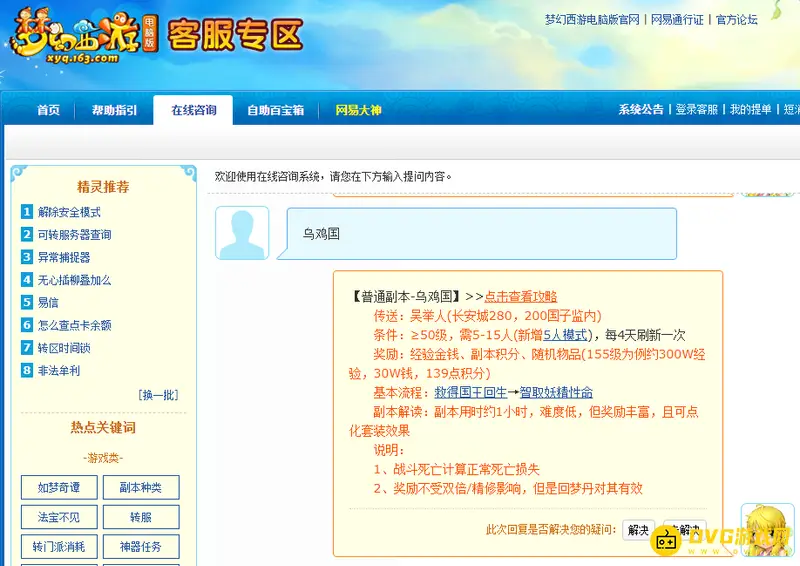The height and width of the screenshot is (566, 800).
Task: Open the 我的提单 link
Action: pos(751,109)
